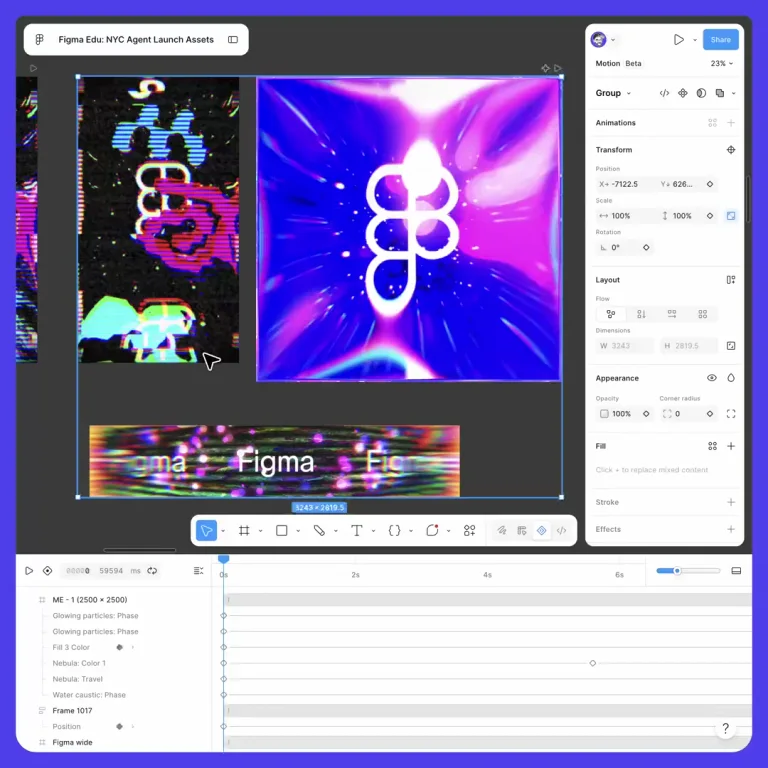Select the Frame 1017 timeline layer
Screen dimensions: 768x768
(x=72, y=710)
